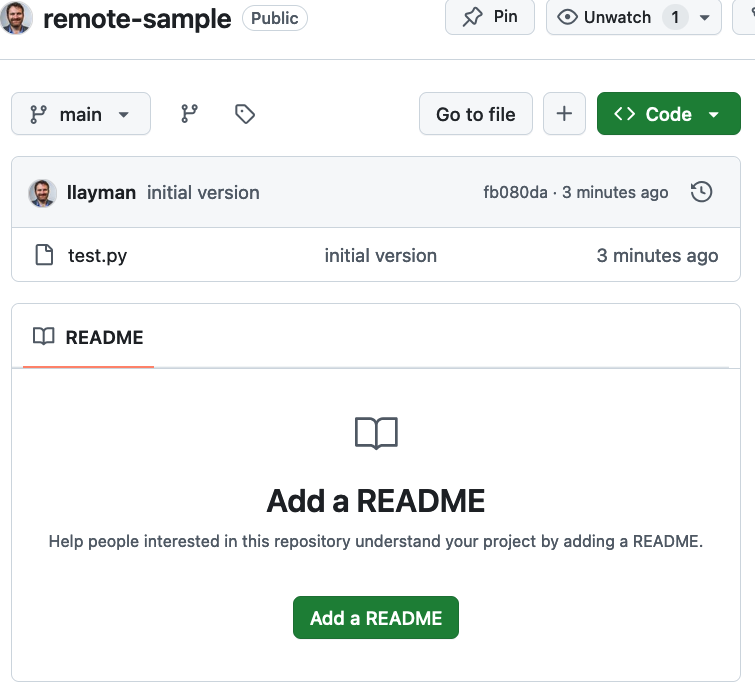Open the green Code dropdown button

pos(669,114)
